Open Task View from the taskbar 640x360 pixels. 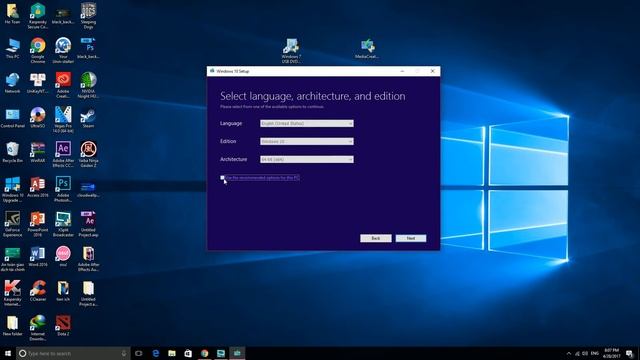139,353
